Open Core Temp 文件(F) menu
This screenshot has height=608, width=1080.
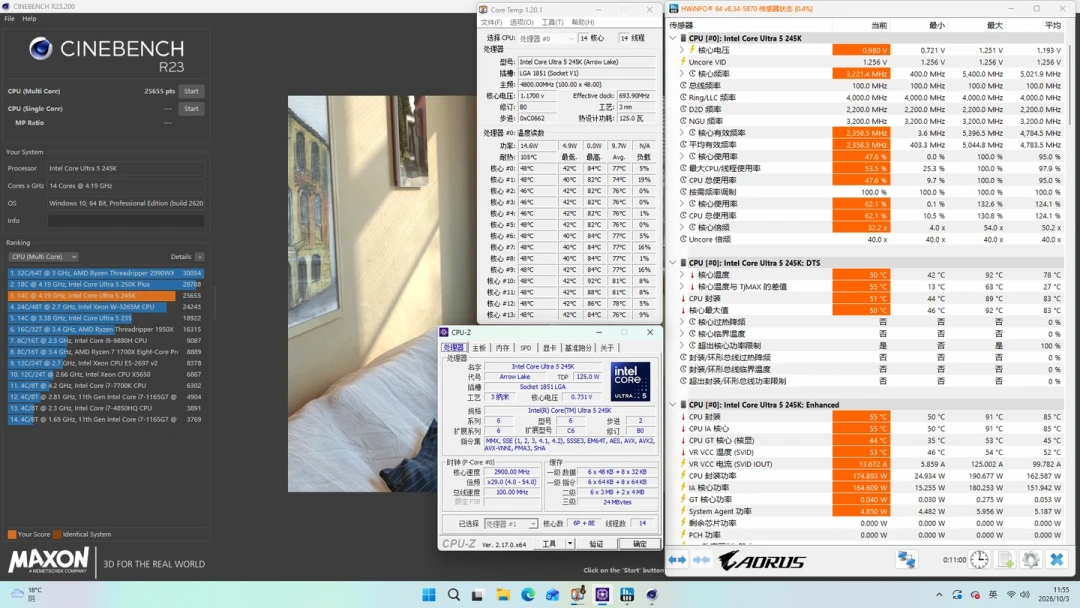click(x=491, y=22)
